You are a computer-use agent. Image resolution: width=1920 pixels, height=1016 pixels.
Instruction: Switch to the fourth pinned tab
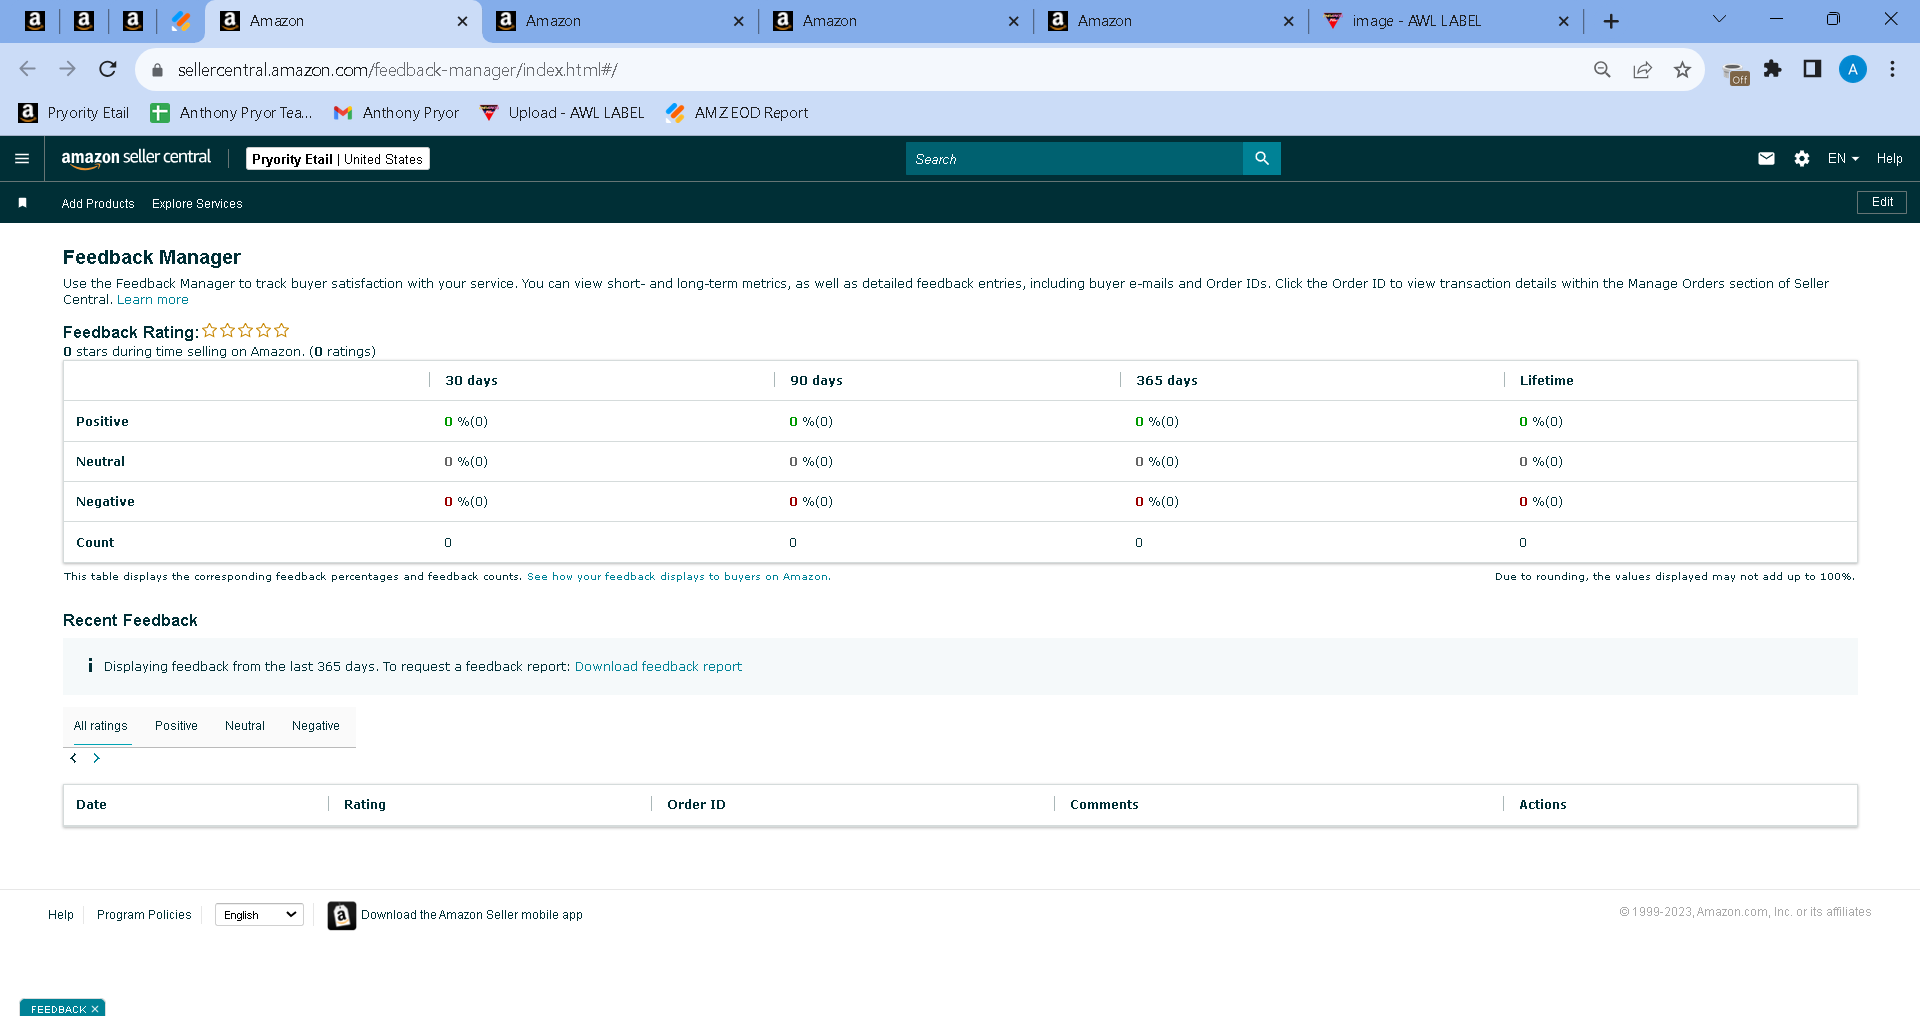tap(181, 21)
